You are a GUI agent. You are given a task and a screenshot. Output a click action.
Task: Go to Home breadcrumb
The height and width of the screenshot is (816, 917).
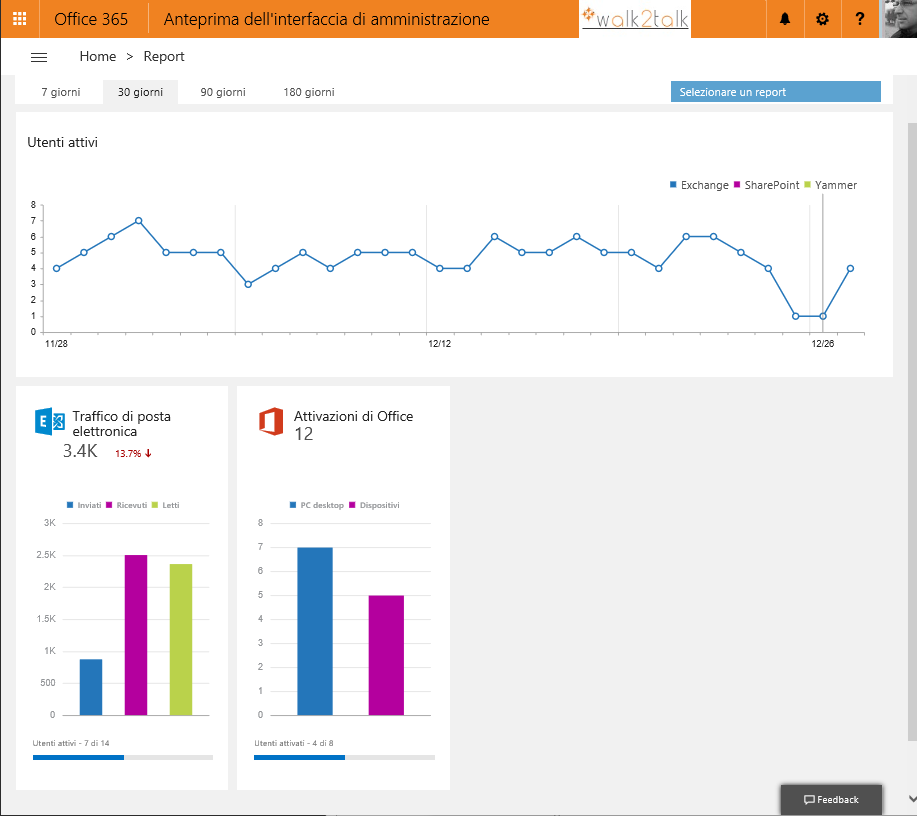[98, 56]
